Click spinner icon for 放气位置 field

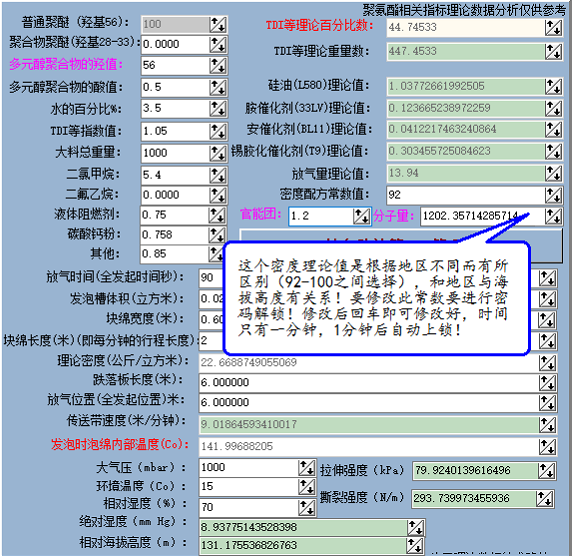click(x=548, y=403)
